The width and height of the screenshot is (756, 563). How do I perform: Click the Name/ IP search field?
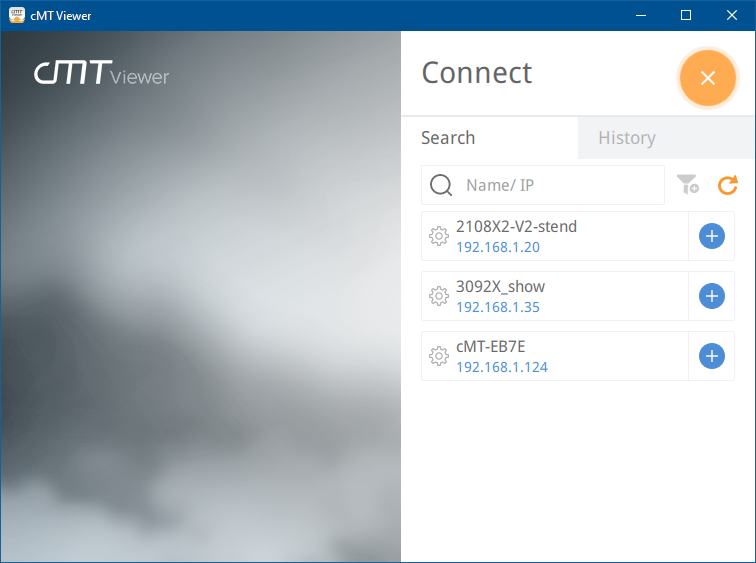[543, 185]
